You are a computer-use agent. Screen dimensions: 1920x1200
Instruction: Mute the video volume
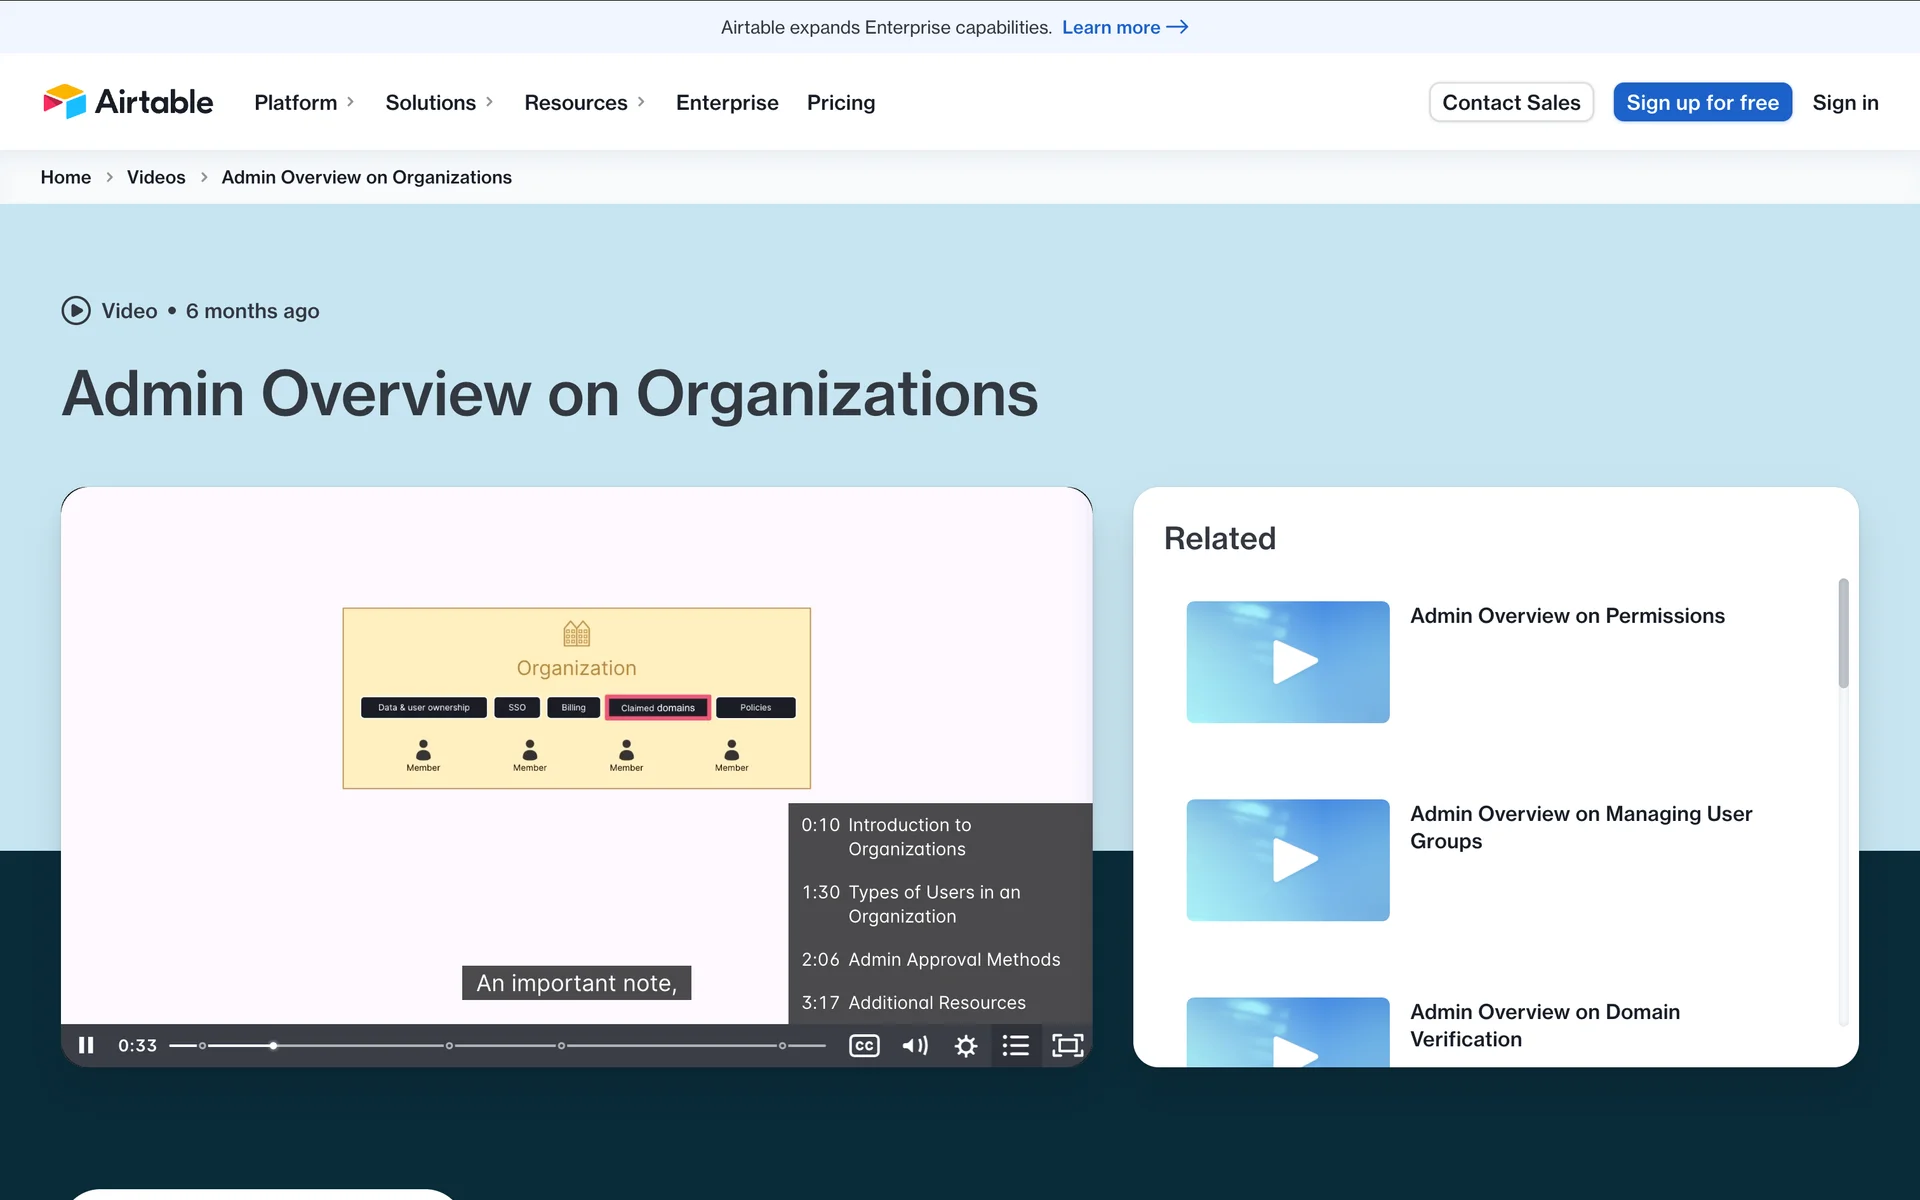915,1045
